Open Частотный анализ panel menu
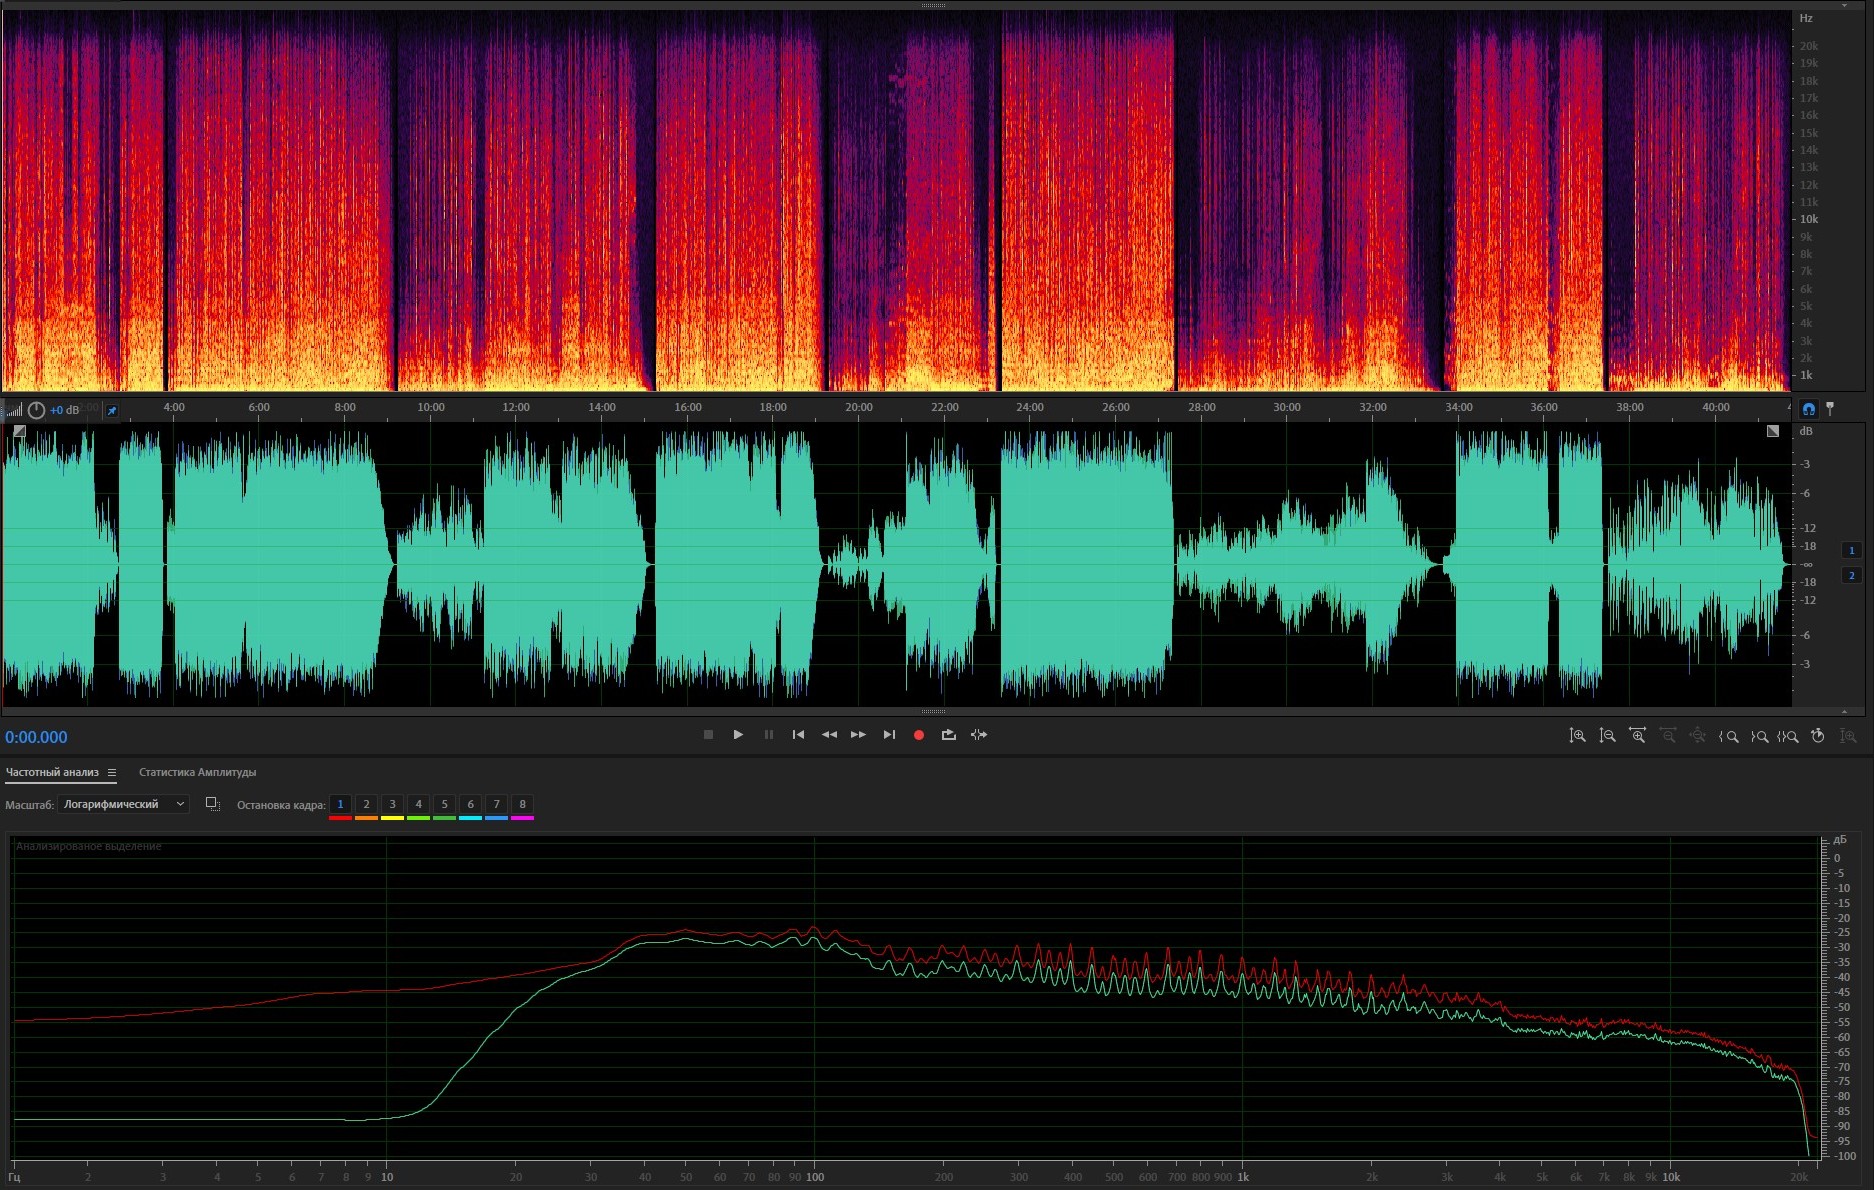This screenshot has height=1190, width=1874. pos(112,773)
